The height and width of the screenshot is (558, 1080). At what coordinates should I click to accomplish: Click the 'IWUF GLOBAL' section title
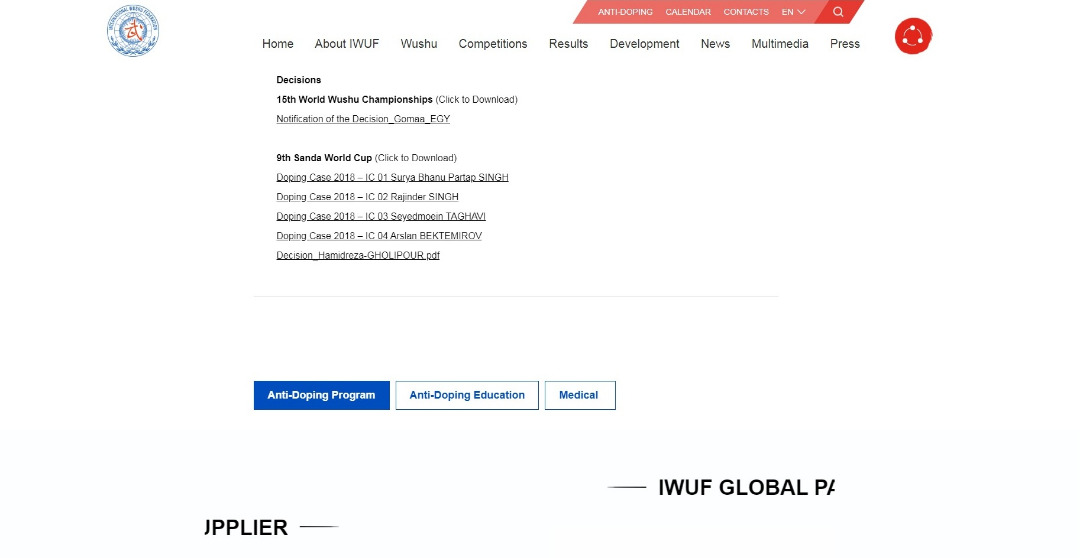[746, 487]
